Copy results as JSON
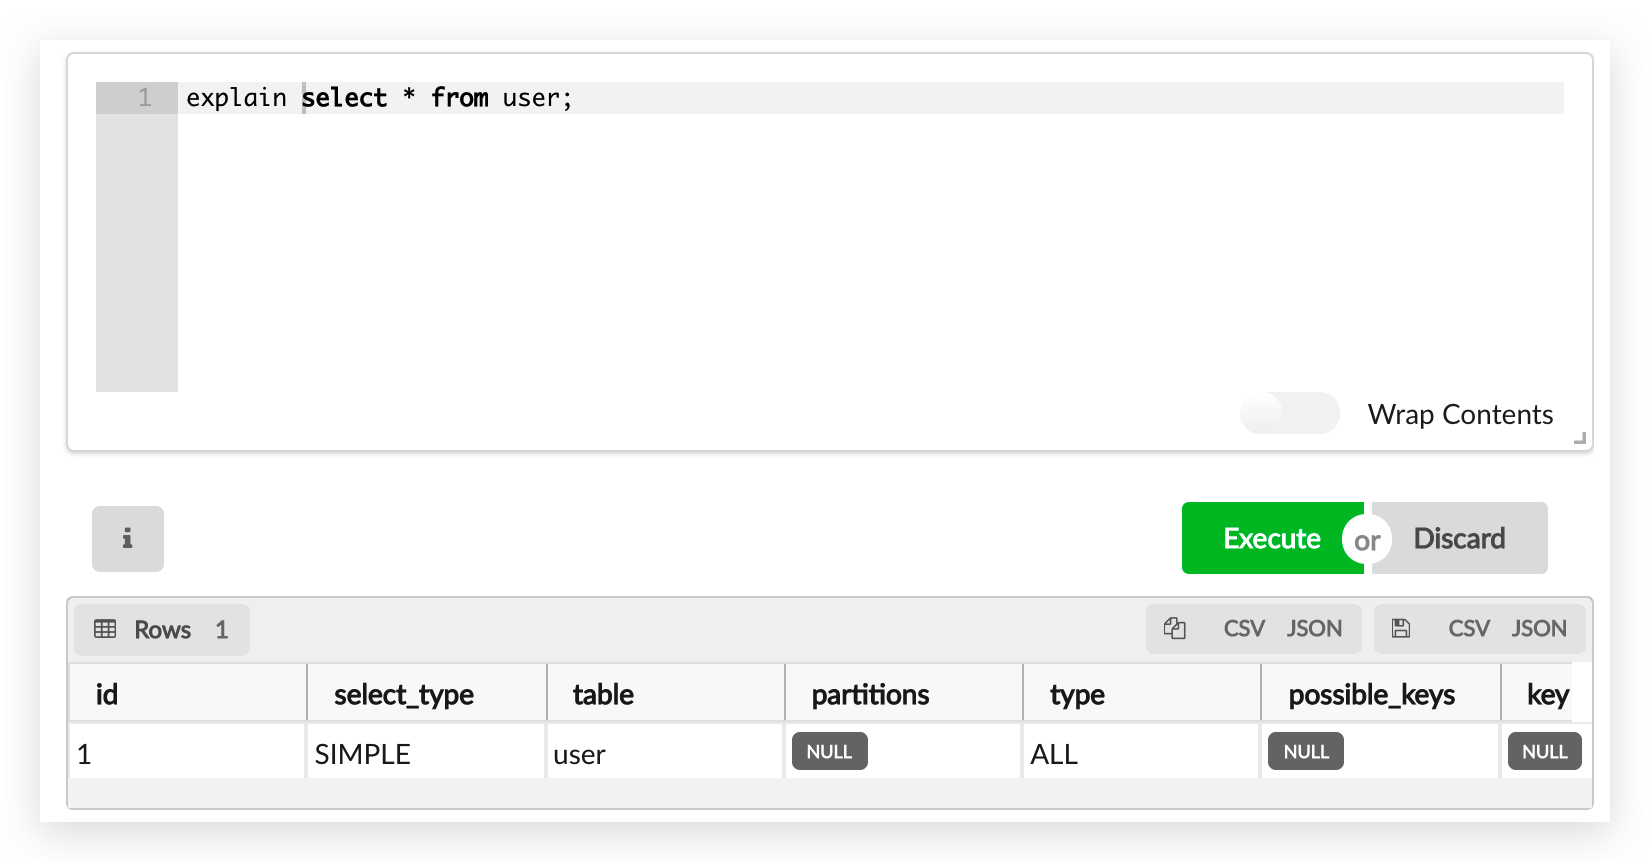 (x=1314, y=629)
